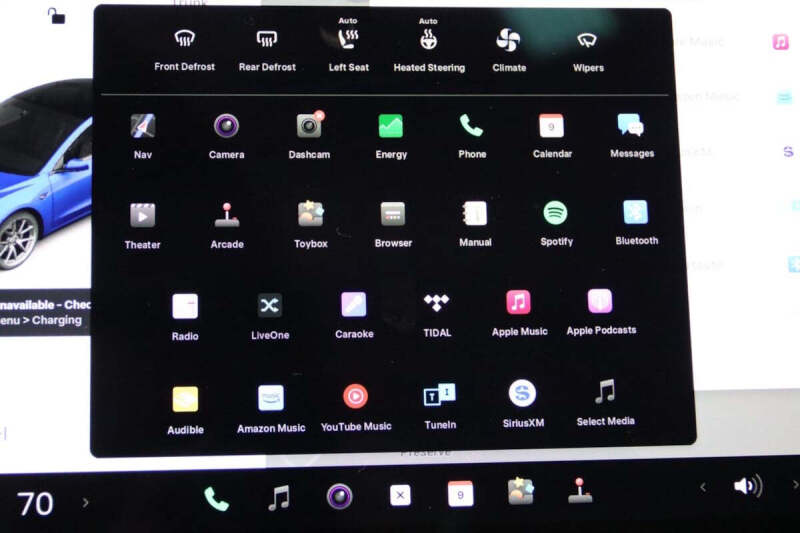800x533 pixels.
Task: Open the Nav app
Action: click(143, 136)
